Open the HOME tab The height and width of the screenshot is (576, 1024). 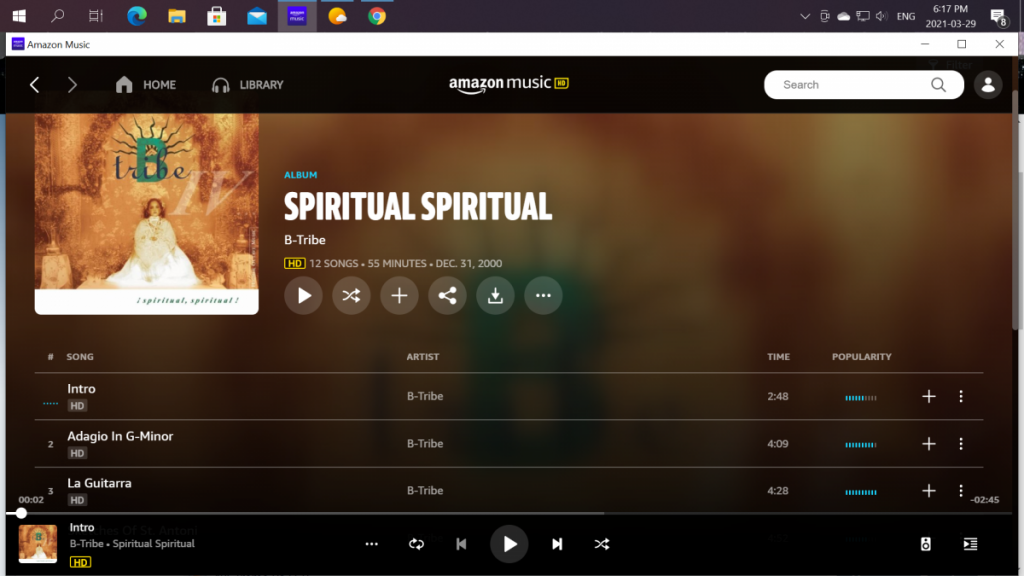pyautogui.click(x=146, y=84)
